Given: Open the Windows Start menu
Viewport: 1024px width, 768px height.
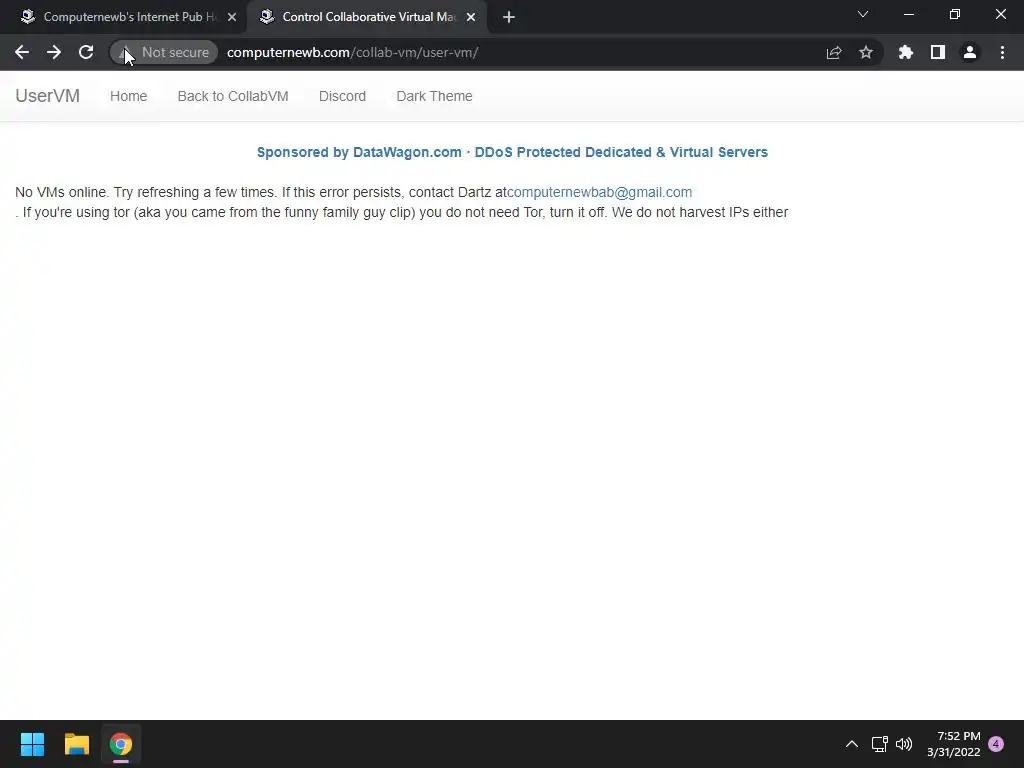Looking at the screenshot, I should (x=32, y=744).
